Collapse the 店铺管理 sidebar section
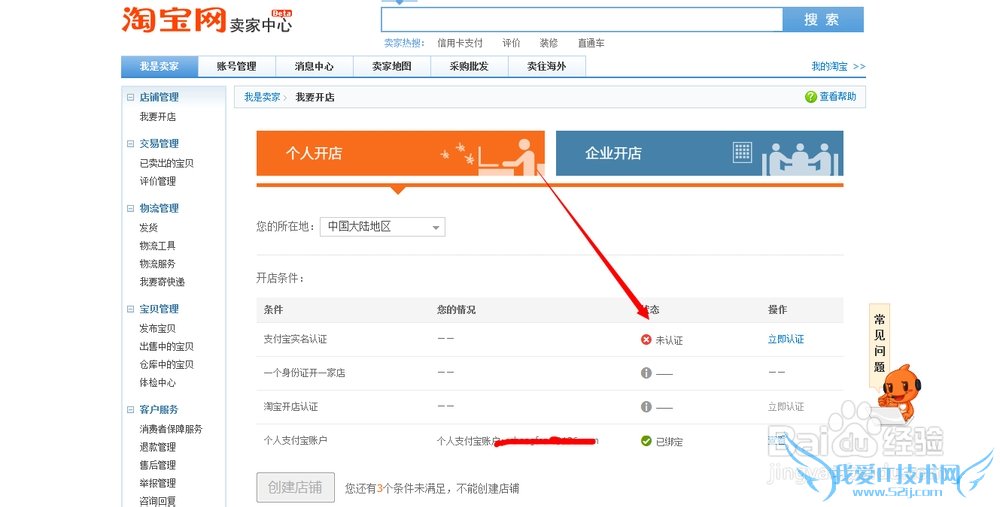Screen dimensions: 1000x507 point(130,98)
